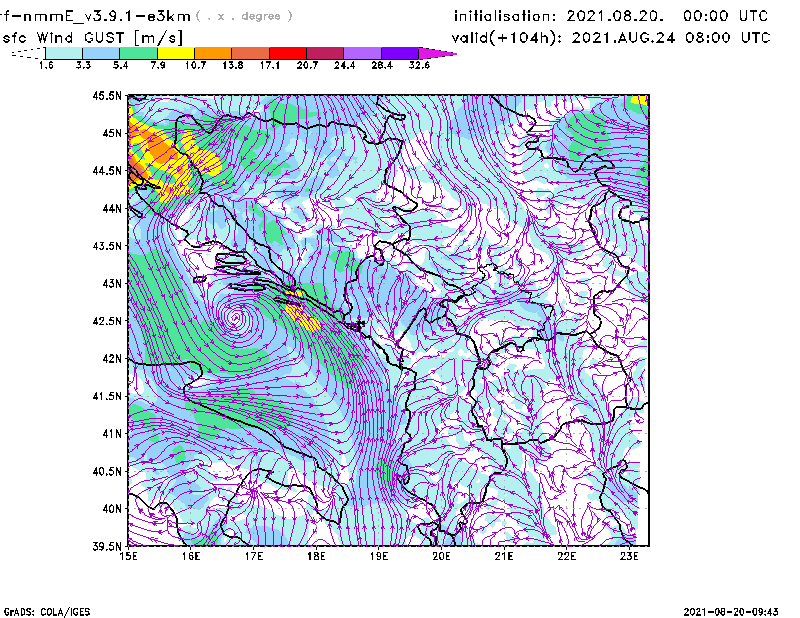This screenshot has width=800, height=618.
Task: Click the '42.5N' latitude label
Action: 108,321
